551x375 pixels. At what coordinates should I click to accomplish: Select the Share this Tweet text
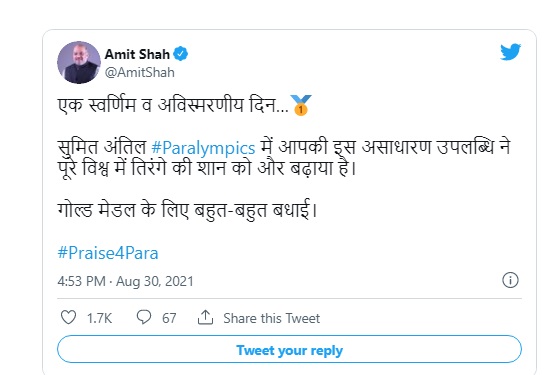272,318
